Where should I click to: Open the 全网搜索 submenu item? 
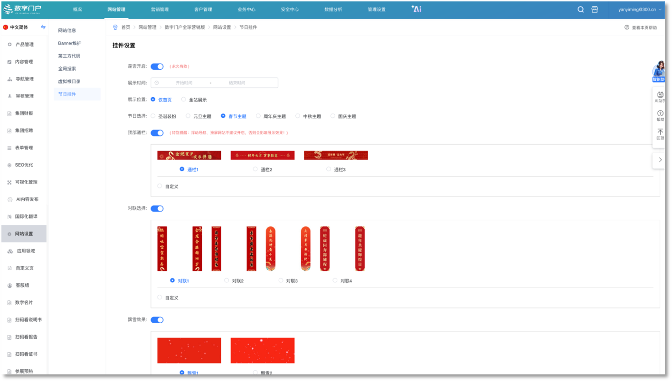(67, 69)
